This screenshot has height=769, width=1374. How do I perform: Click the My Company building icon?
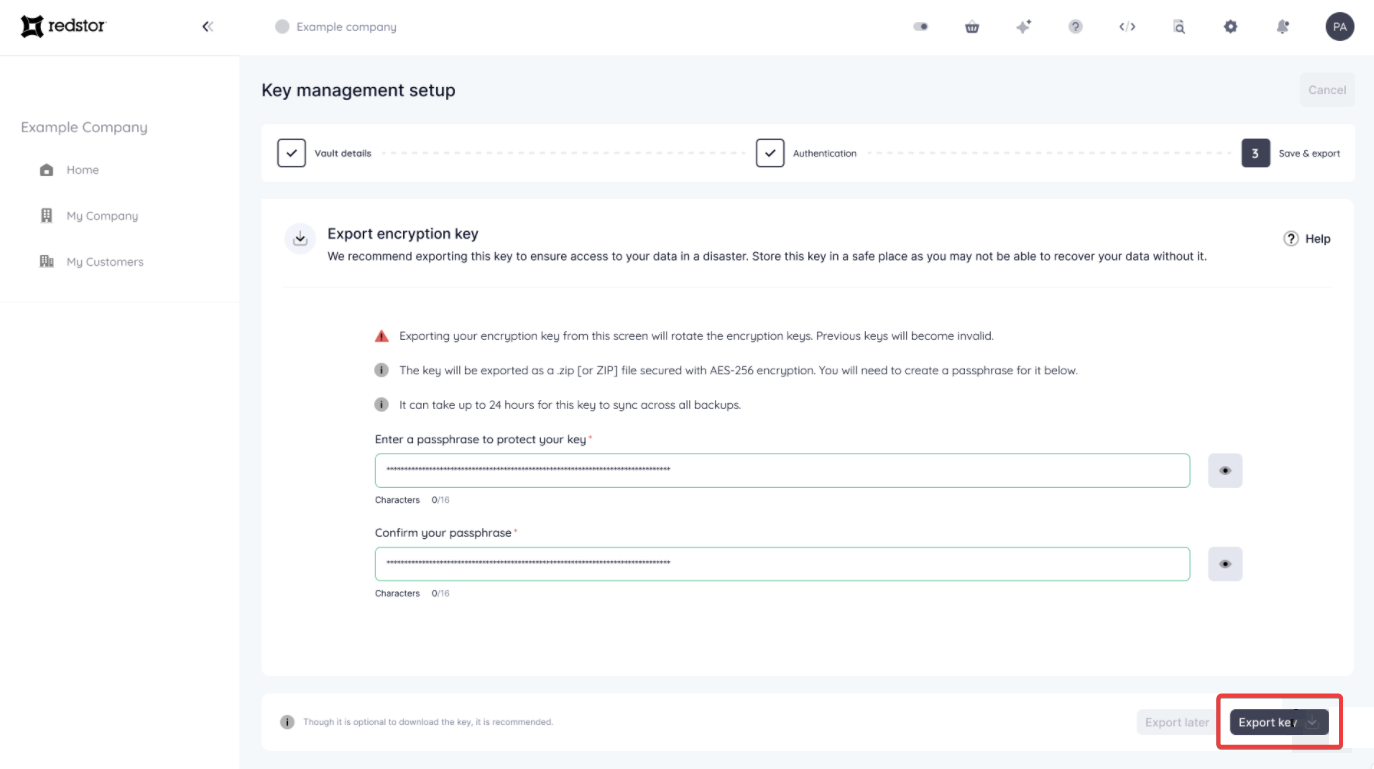click(x=46, y=216)
